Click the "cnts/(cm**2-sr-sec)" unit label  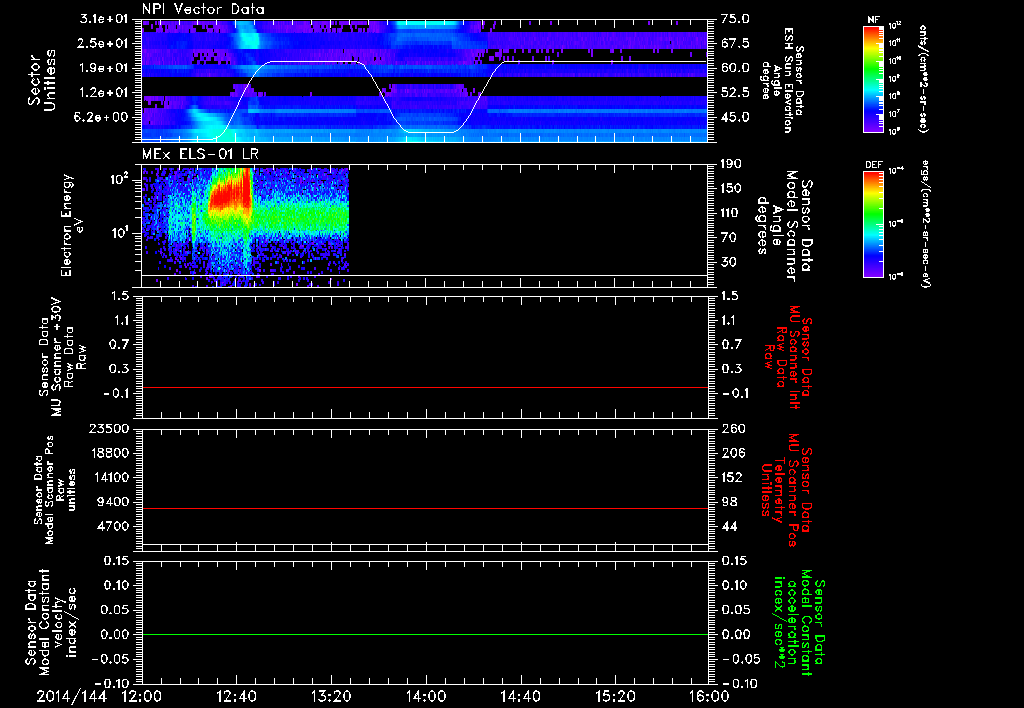tap(923, 78)
